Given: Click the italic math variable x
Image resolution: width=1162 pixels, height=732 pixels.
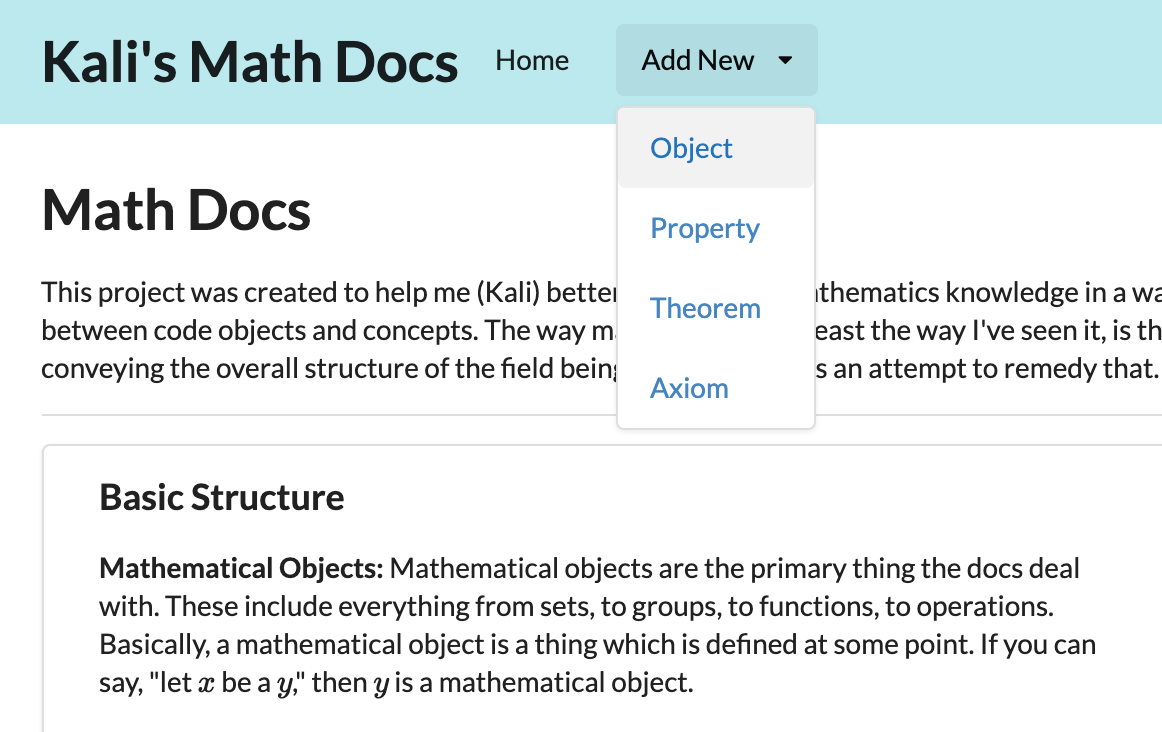Looking at the screenshot, I should 207,683.
